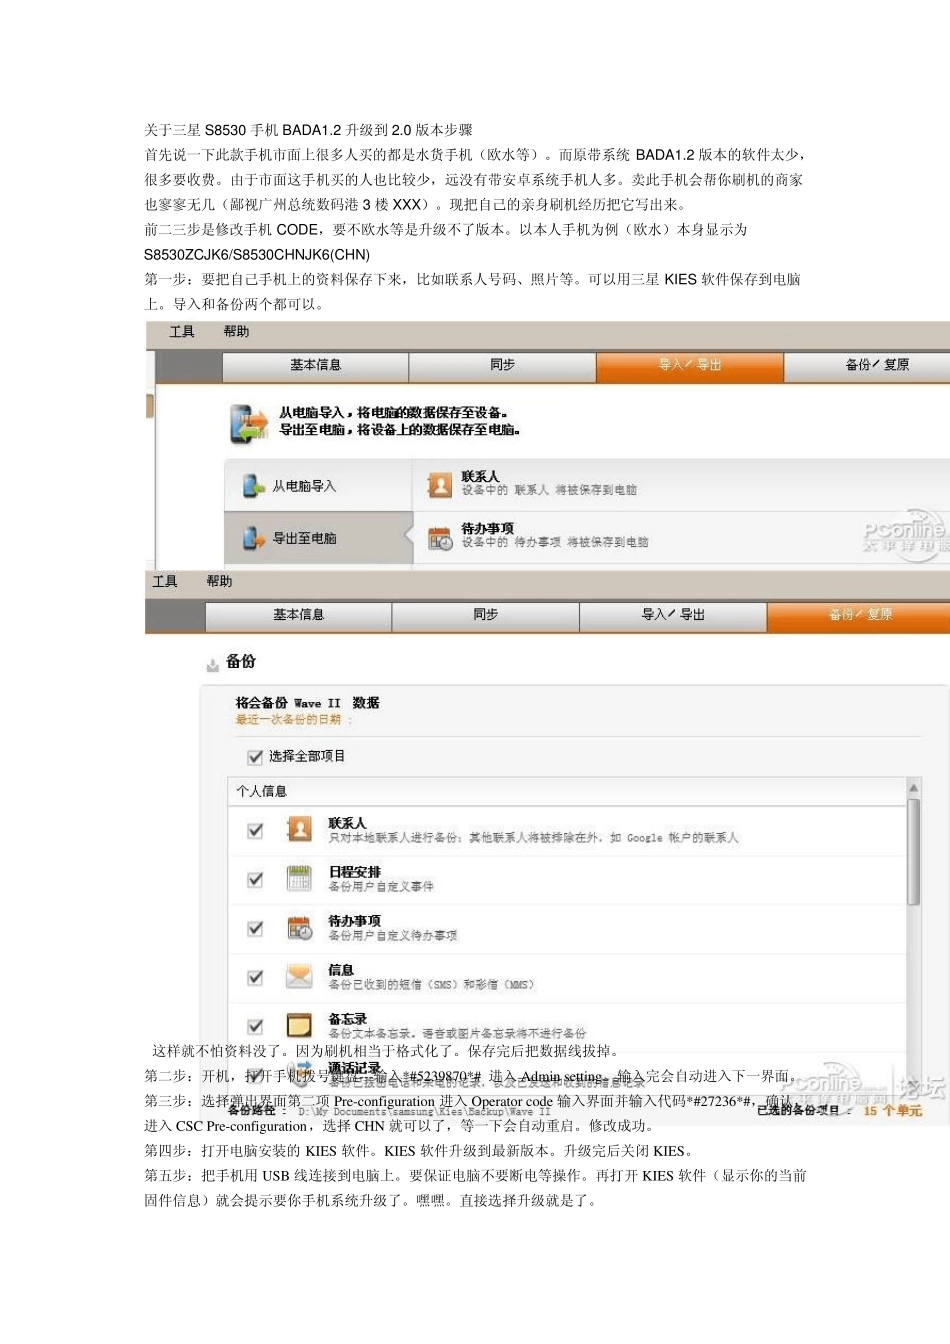Switch to 同步 tab in upper screenshot
The width and height of the screenshot is (950, 1344).
point(502,366)
